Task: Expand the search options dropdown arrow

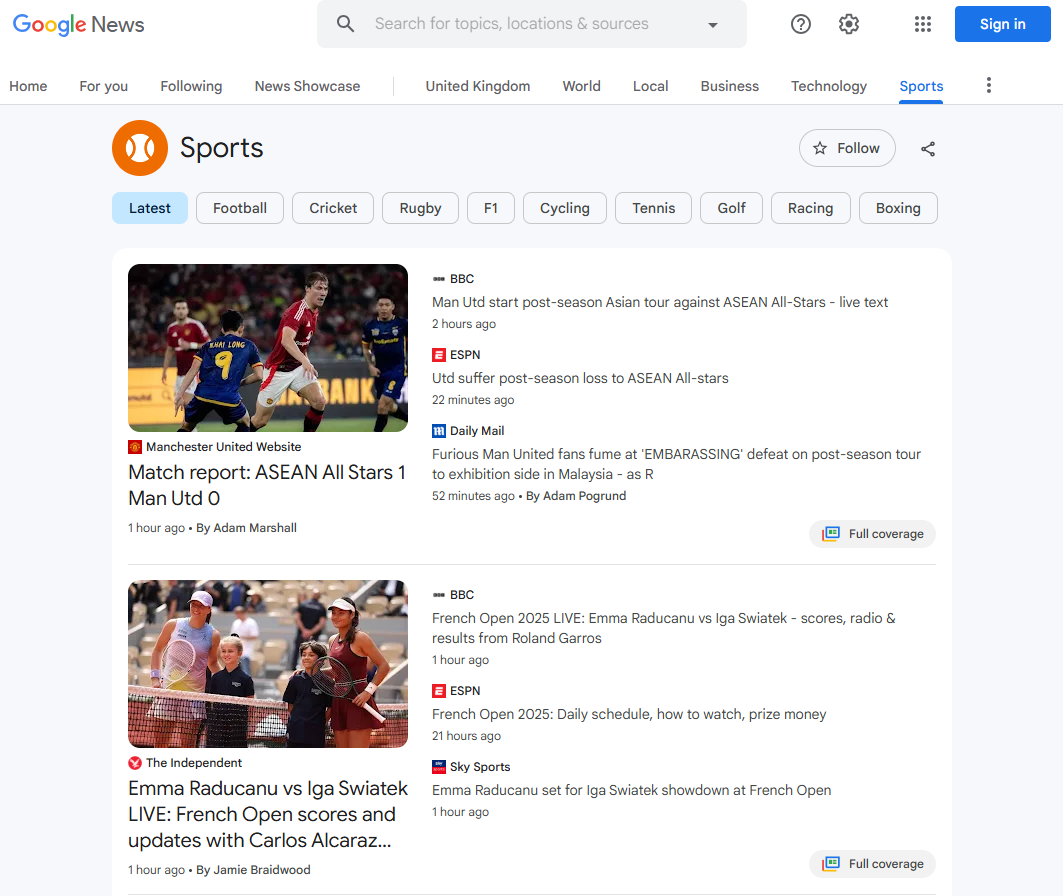Action: click(x=713, y=25)
